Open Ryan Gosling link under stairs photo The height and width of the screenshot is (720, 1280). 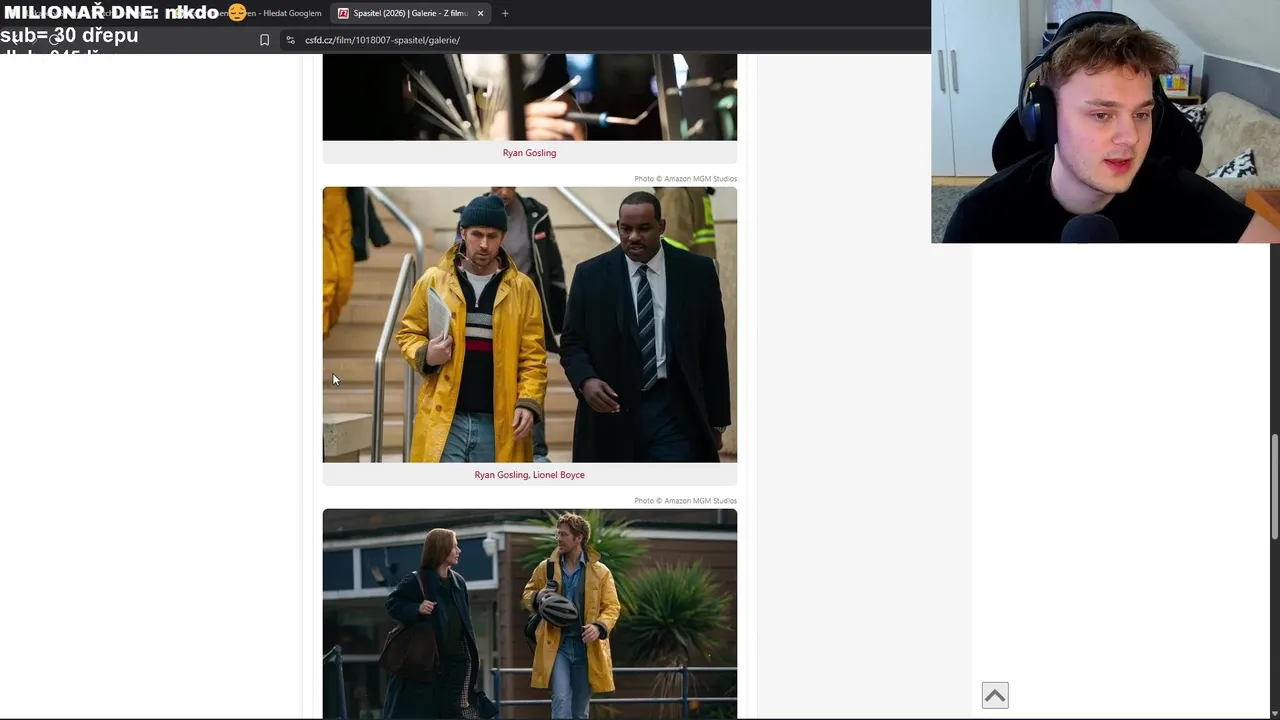(501, 475)
